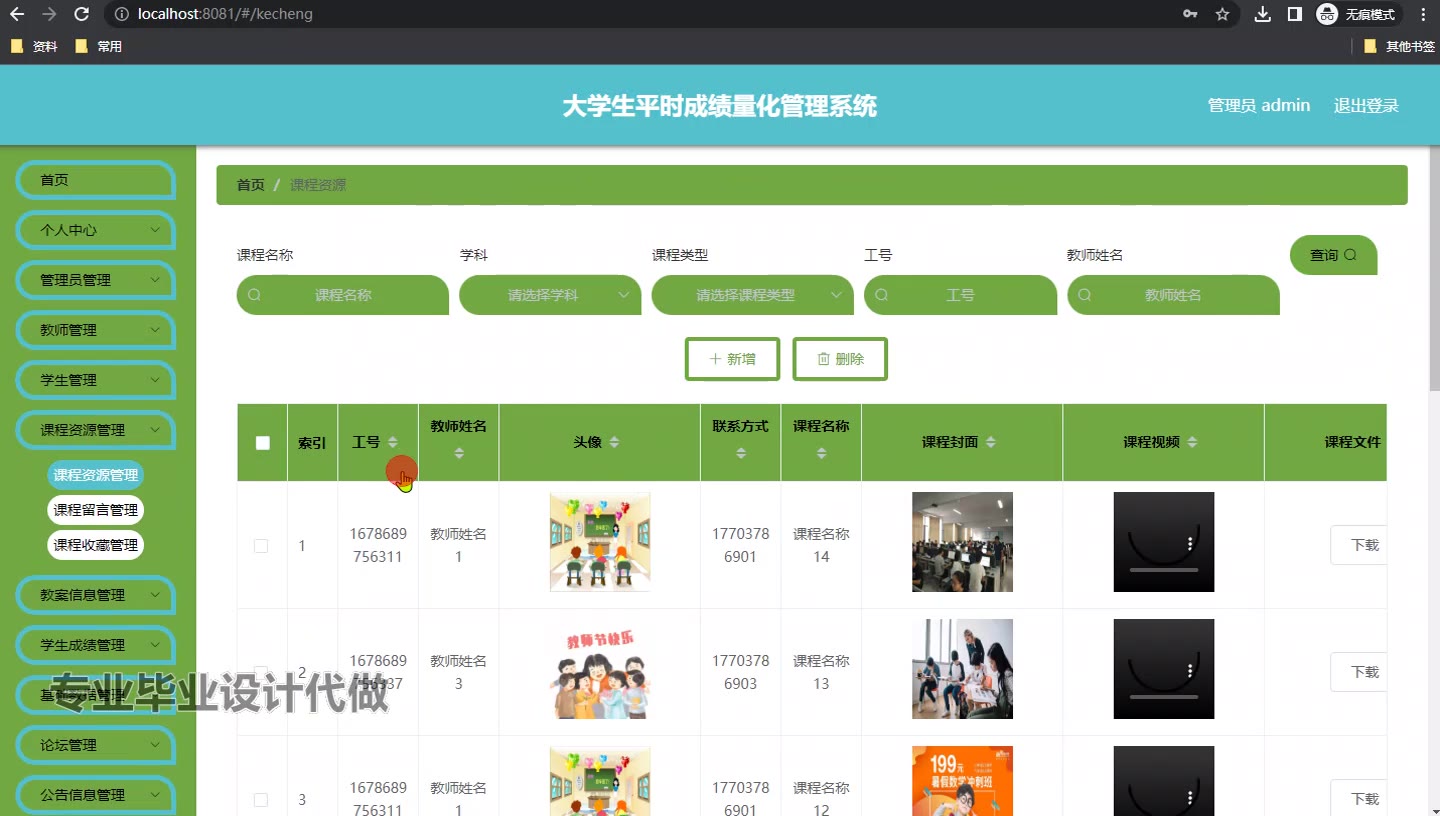The height and width of the screenshot is (816, 1440).
Task: Click video progress bar in row 1
Action: (1164, 570)
